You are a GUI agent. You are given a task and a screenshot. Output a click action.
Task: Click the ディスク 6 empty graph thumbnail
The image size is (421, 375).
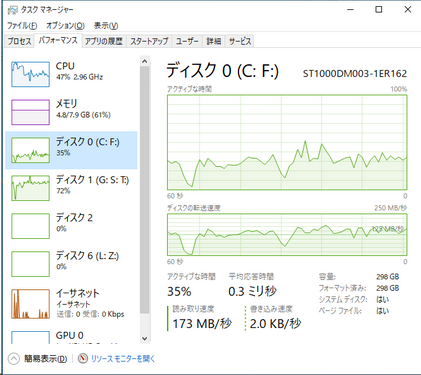[x=30, y=264]
